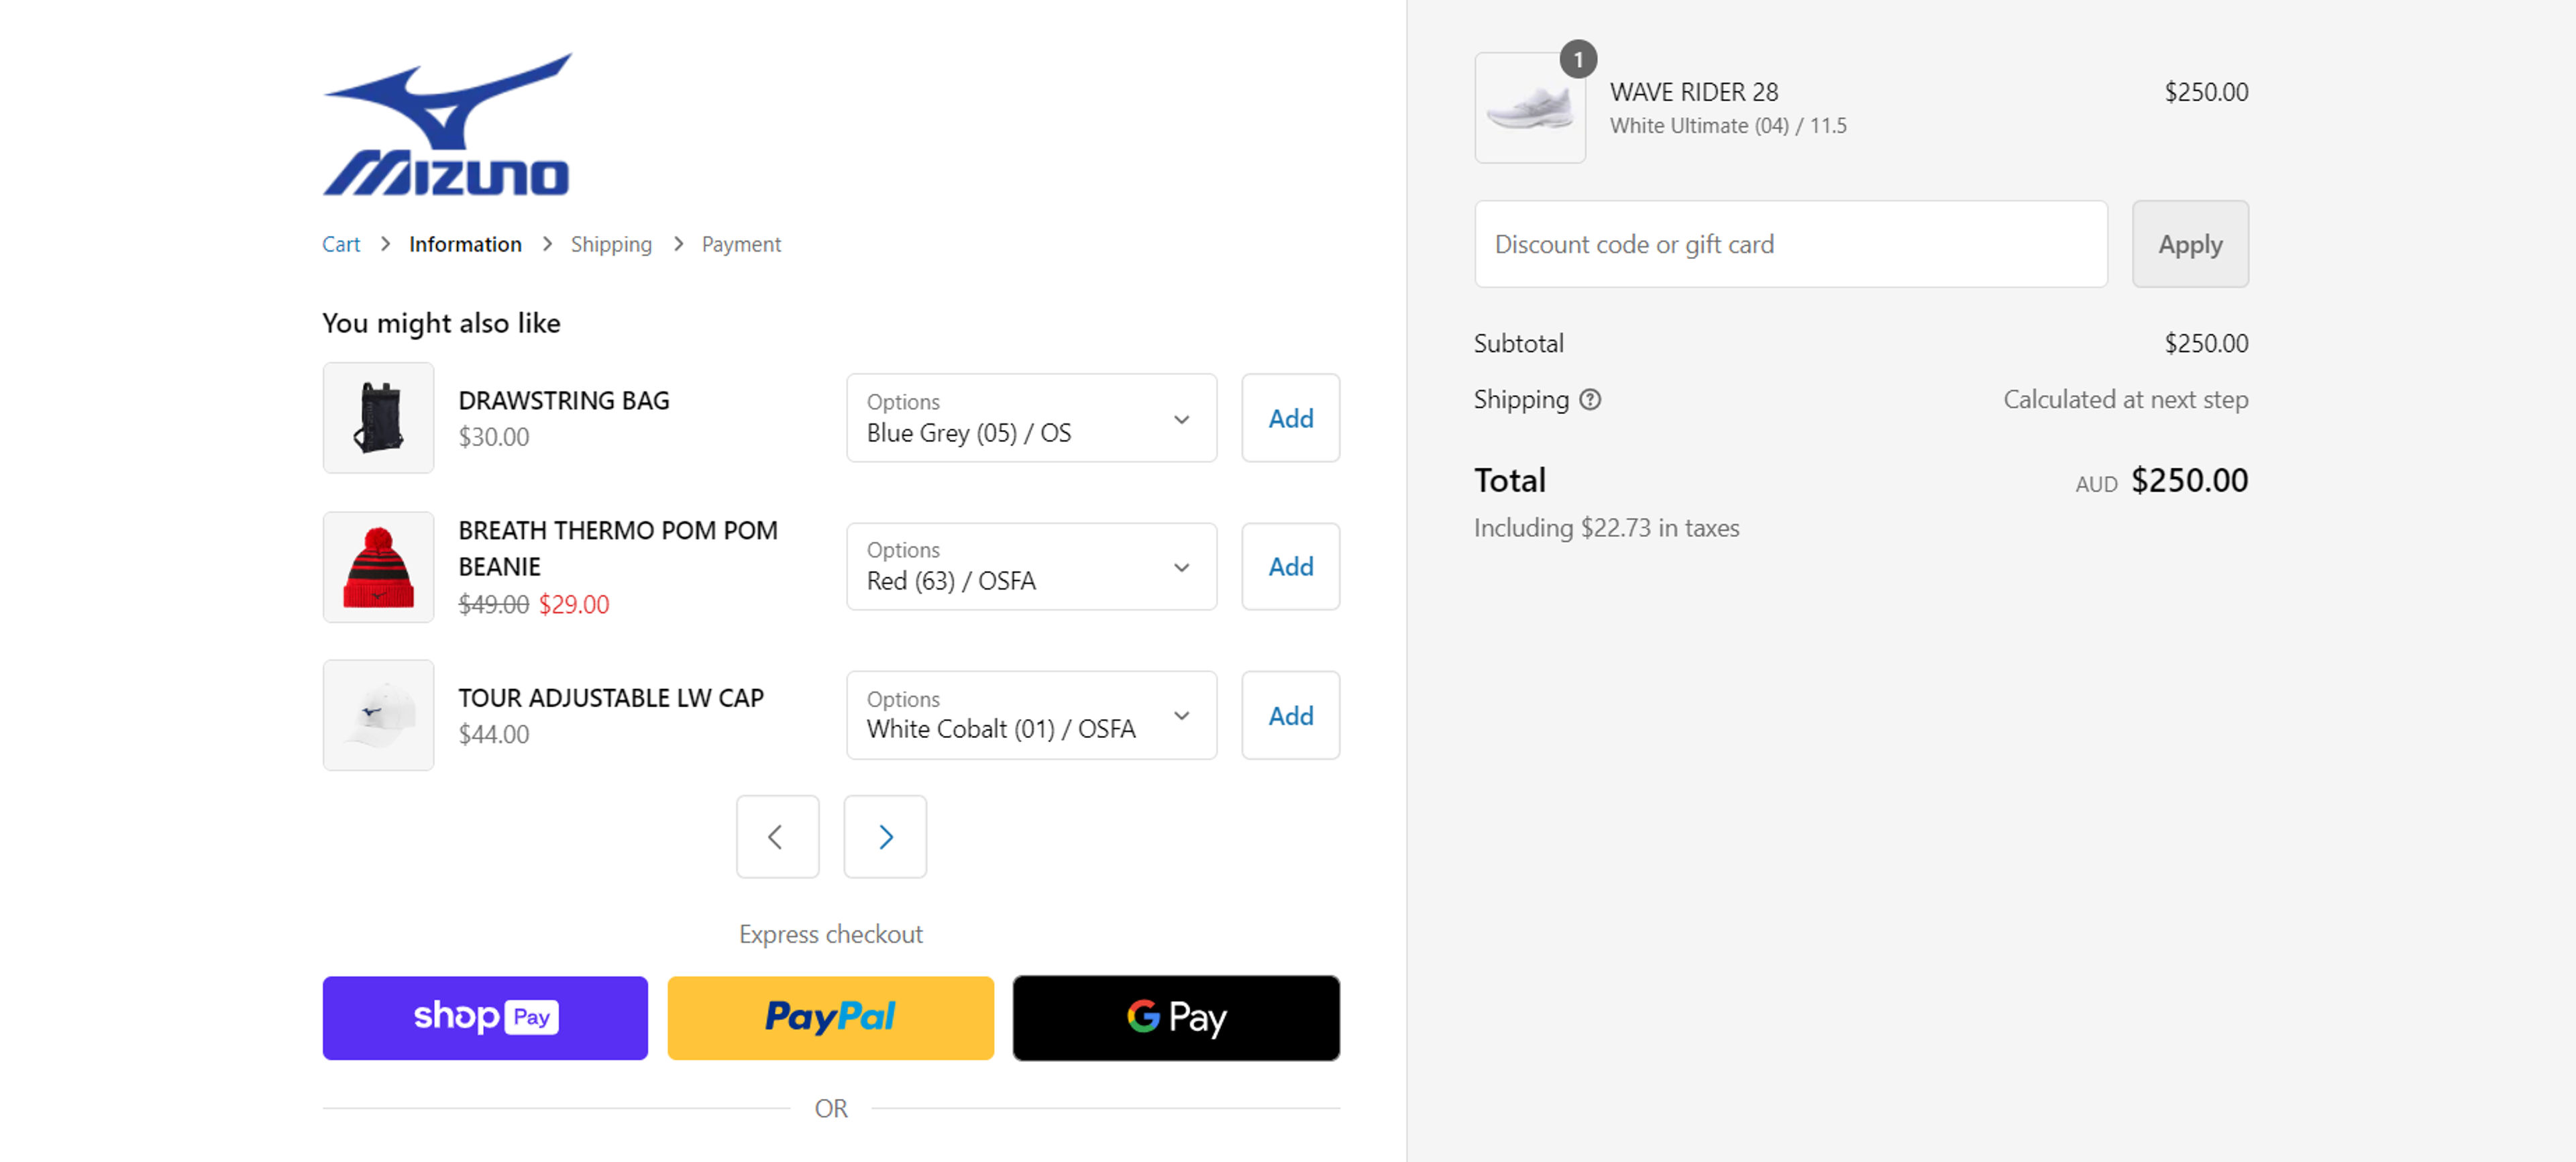Open Tour Adjustable LW Cap thumbnail

(x=378, y=715)
